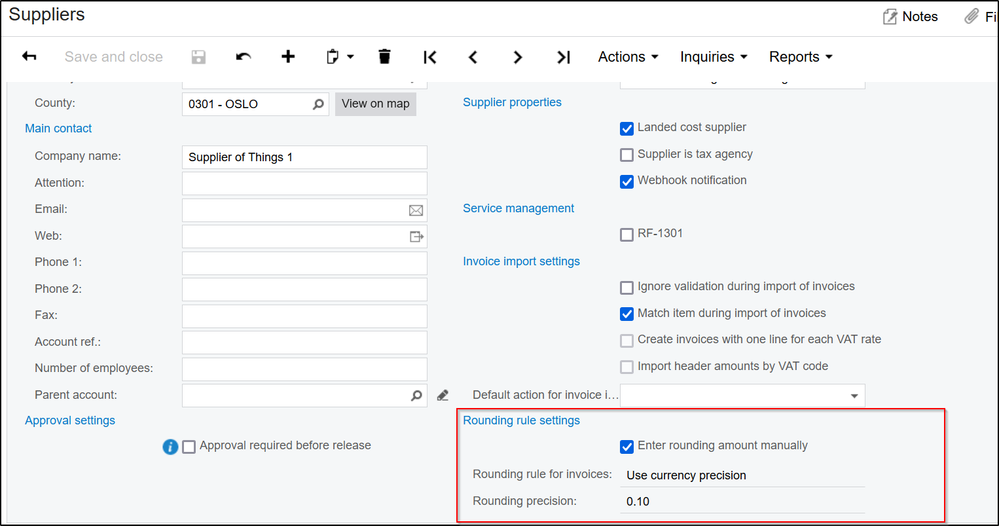Open the Reports menu

[x=800, y=57]
